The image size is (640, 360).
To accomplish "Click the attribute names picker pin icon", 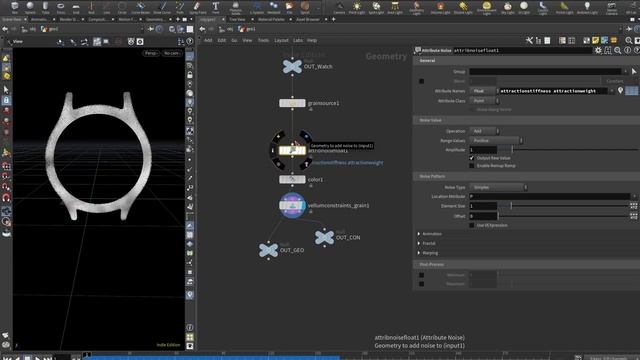I will [x=620, y=91].
